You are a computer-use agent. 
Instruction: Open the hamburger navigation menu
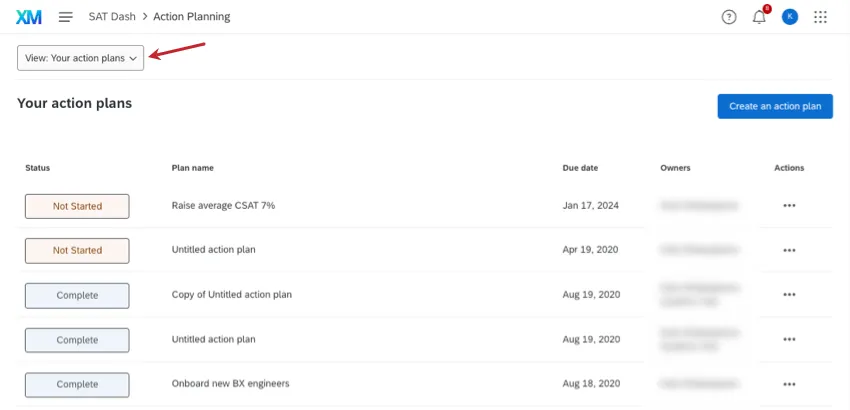pyautogui.click(x=66, y=17)
